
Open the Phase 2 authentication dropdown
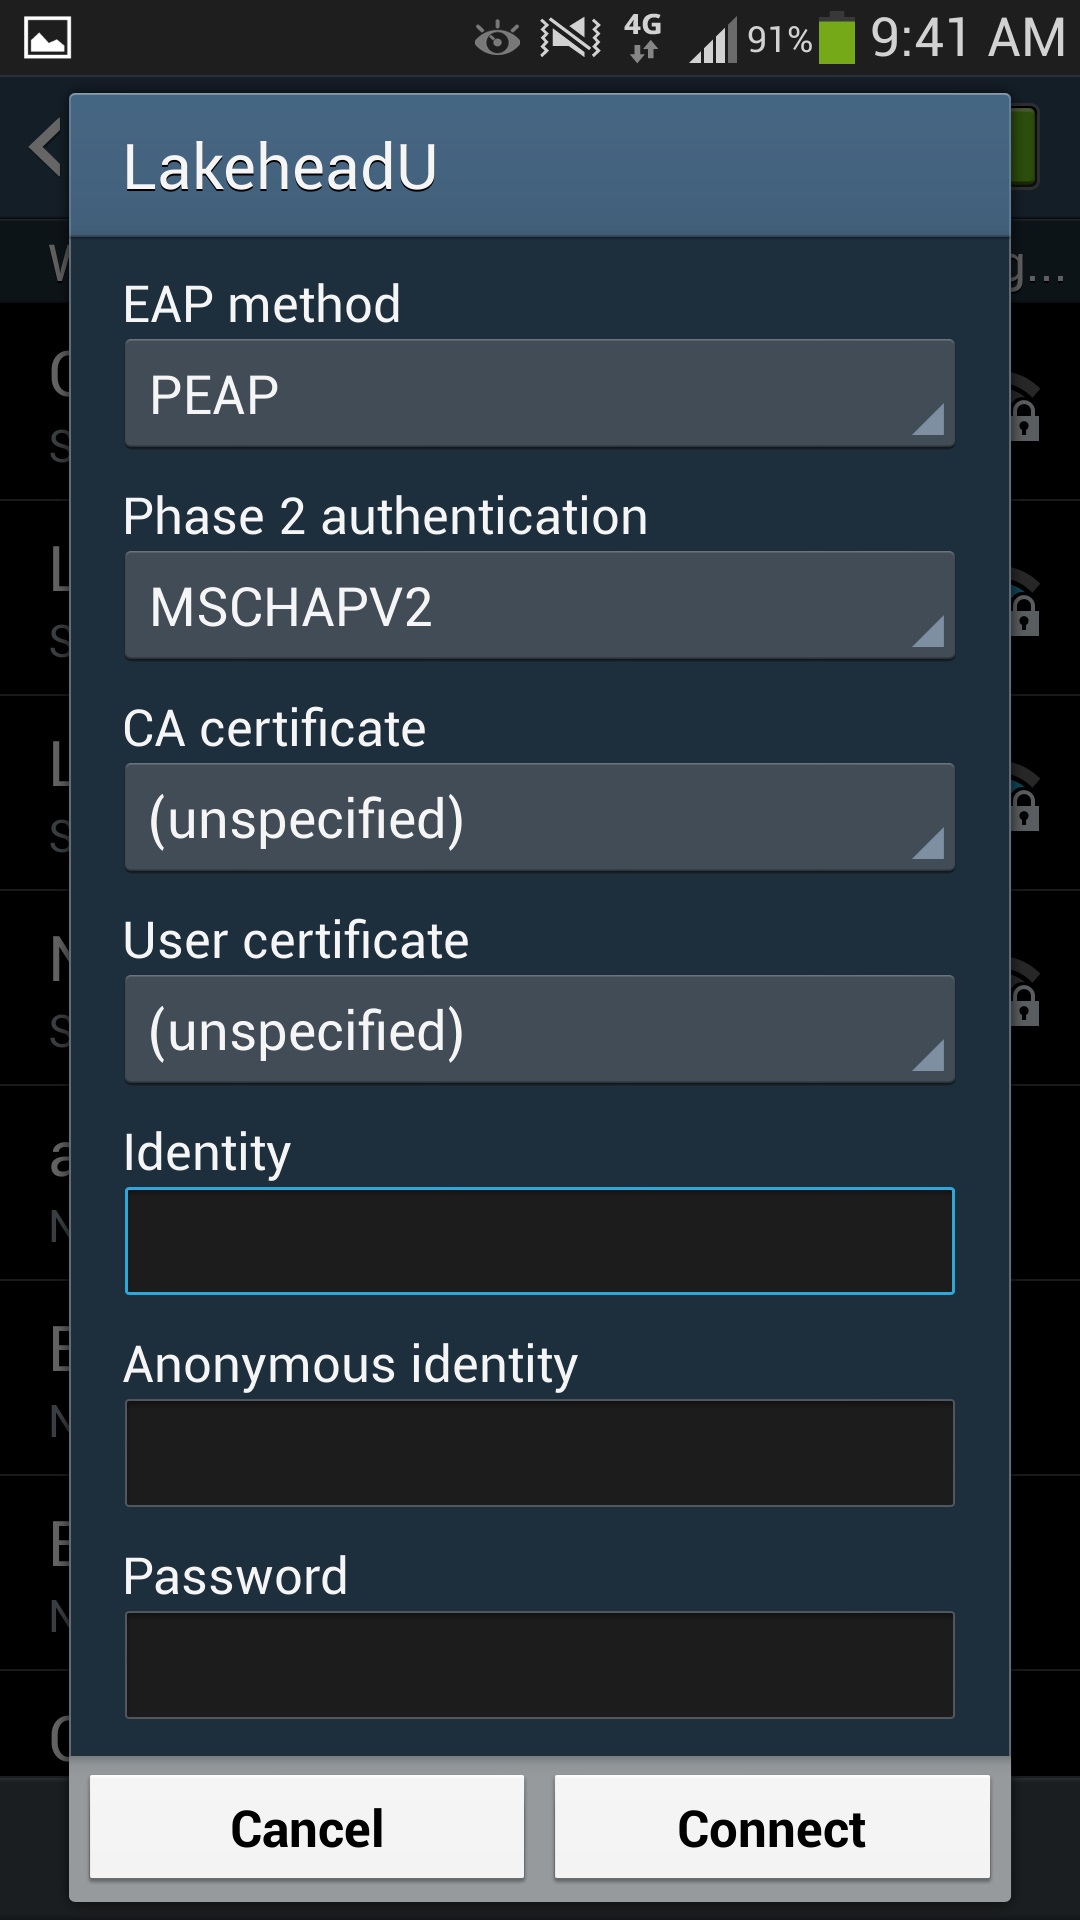coord(539,604)
